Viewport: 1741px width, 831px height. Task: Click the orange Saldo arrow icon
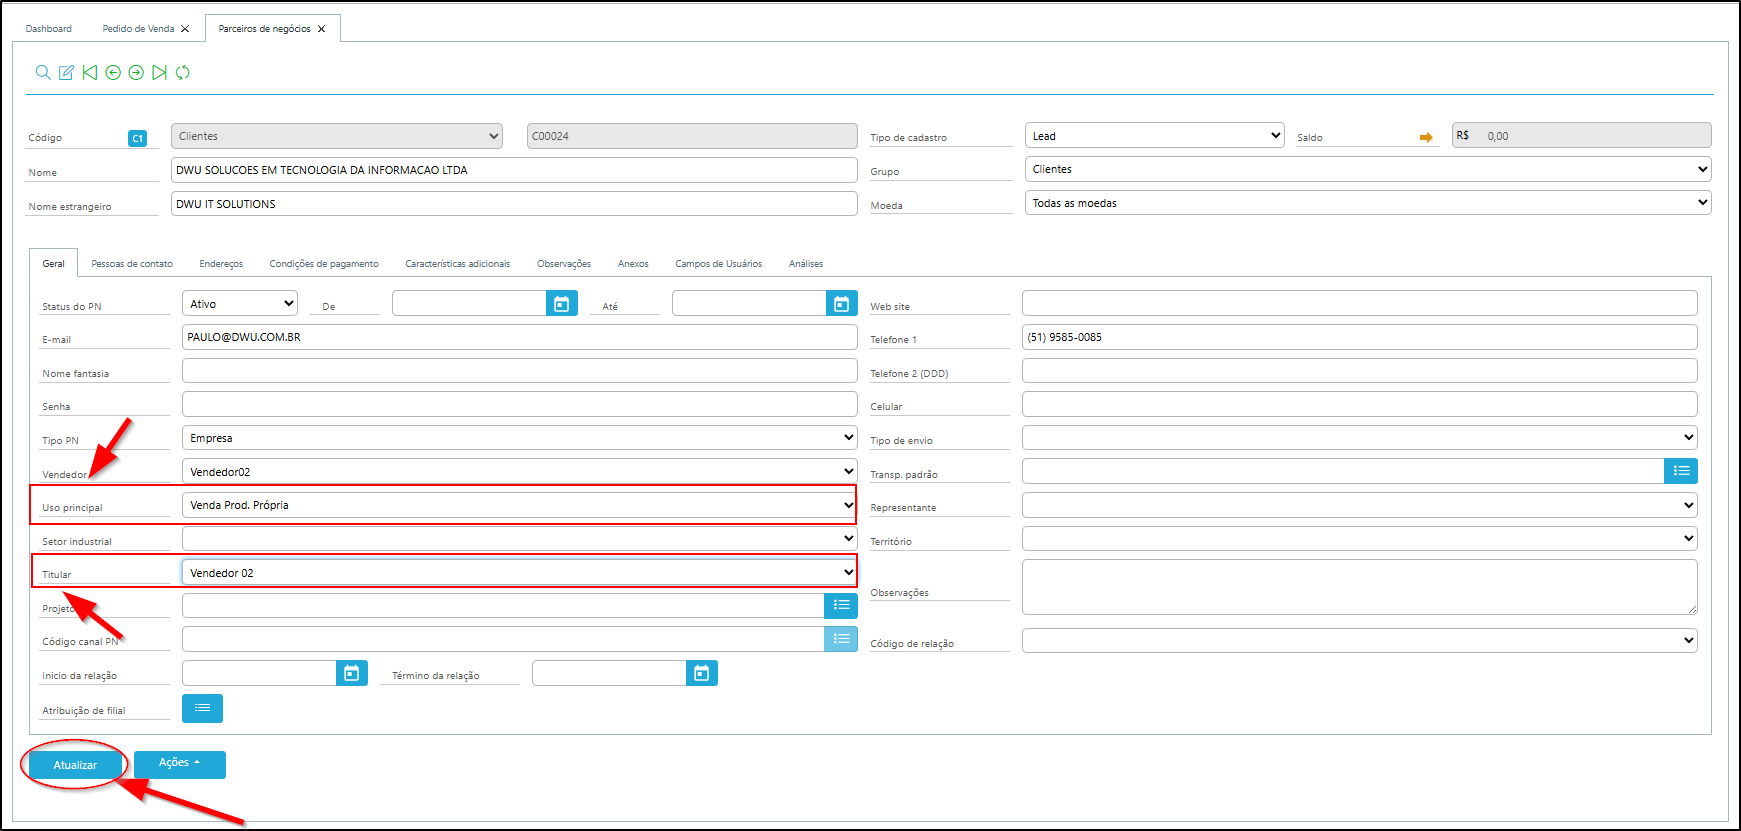pos(1426,137)
